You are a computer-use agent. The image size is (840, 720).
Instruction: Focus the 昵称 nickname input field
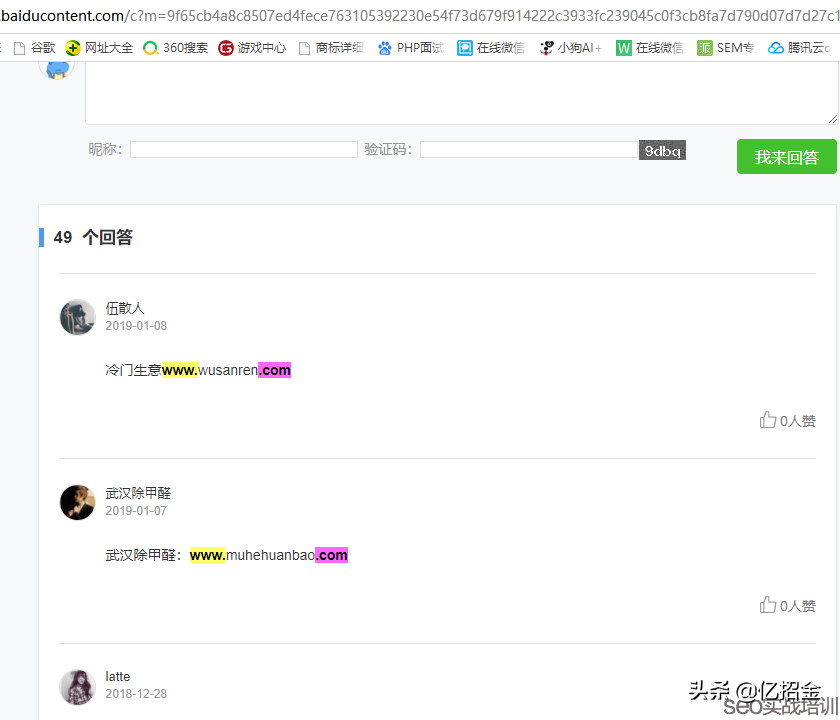243,150
